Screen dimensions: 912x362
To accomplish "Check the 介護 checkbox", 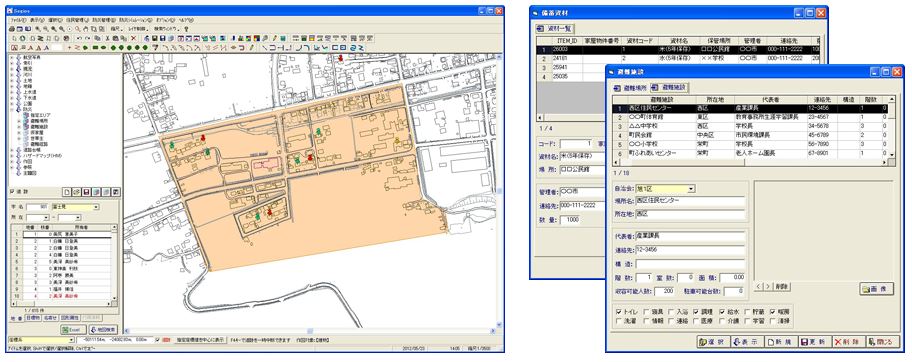I will click(722, 321).
